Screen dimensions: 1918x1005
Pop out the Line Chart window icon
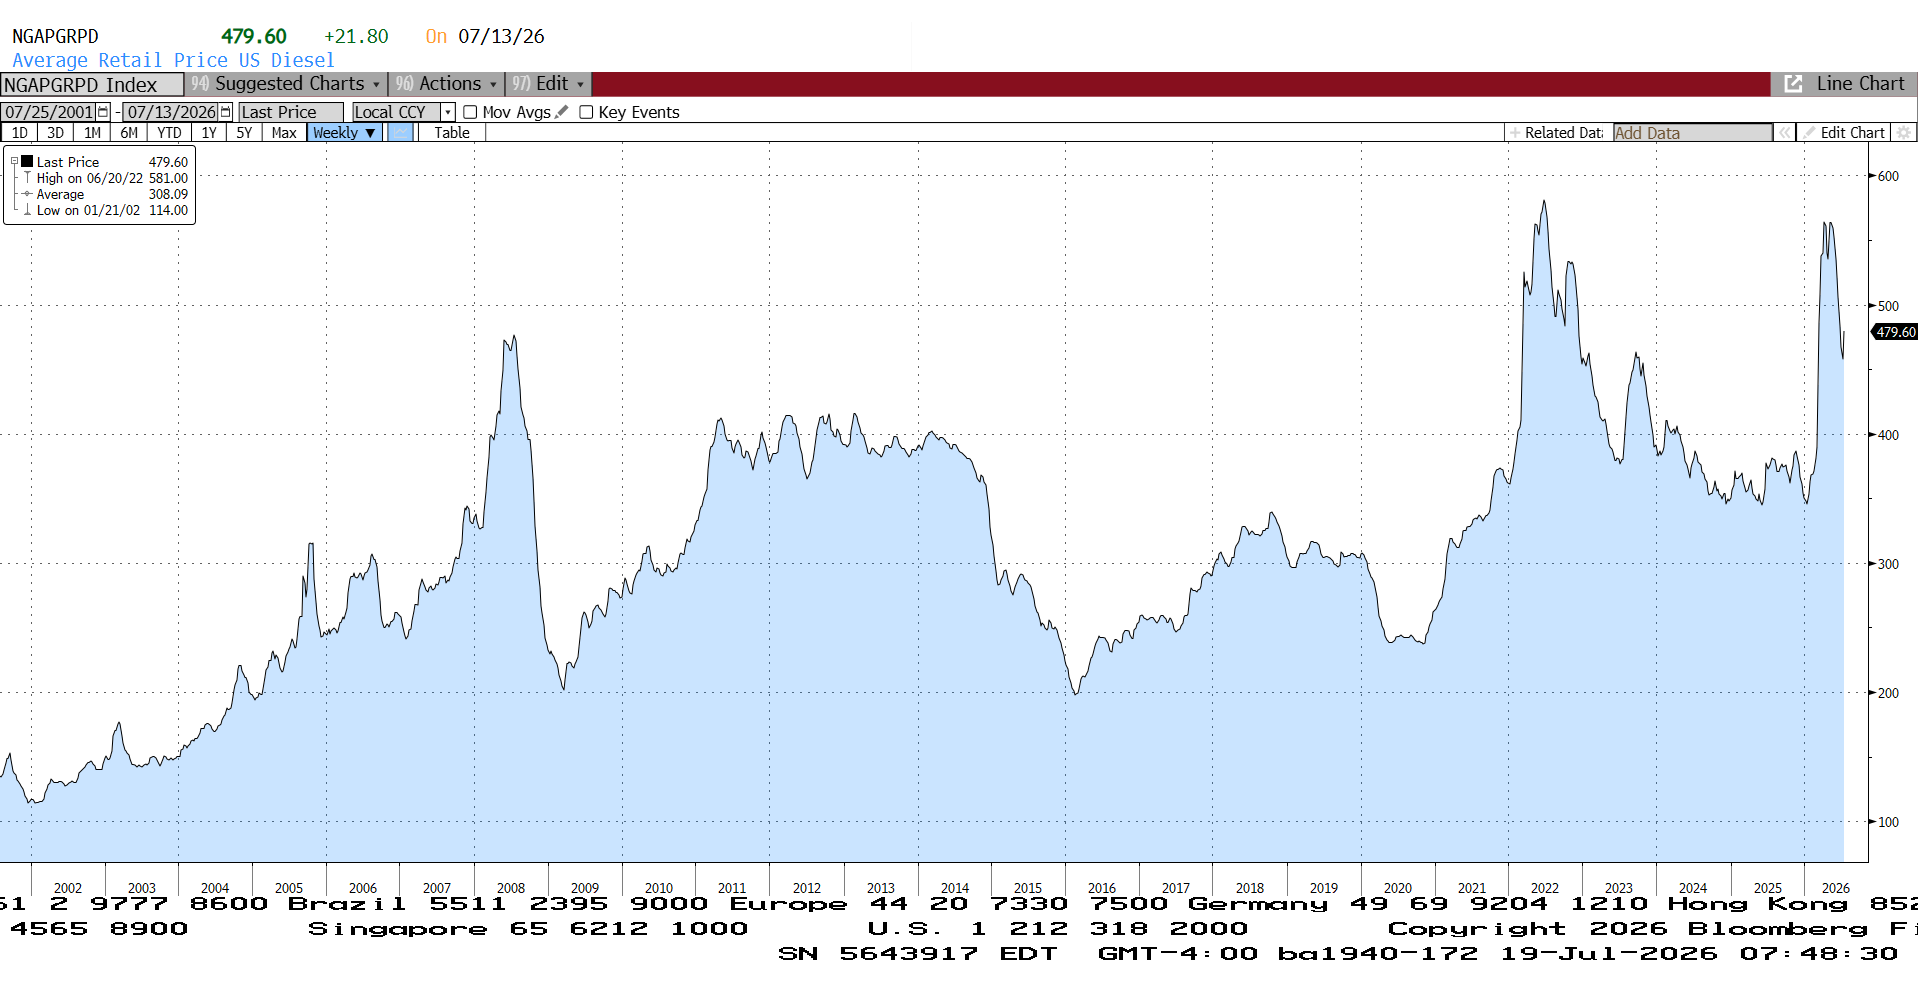pyautogui.click(x=1793, y=84)
